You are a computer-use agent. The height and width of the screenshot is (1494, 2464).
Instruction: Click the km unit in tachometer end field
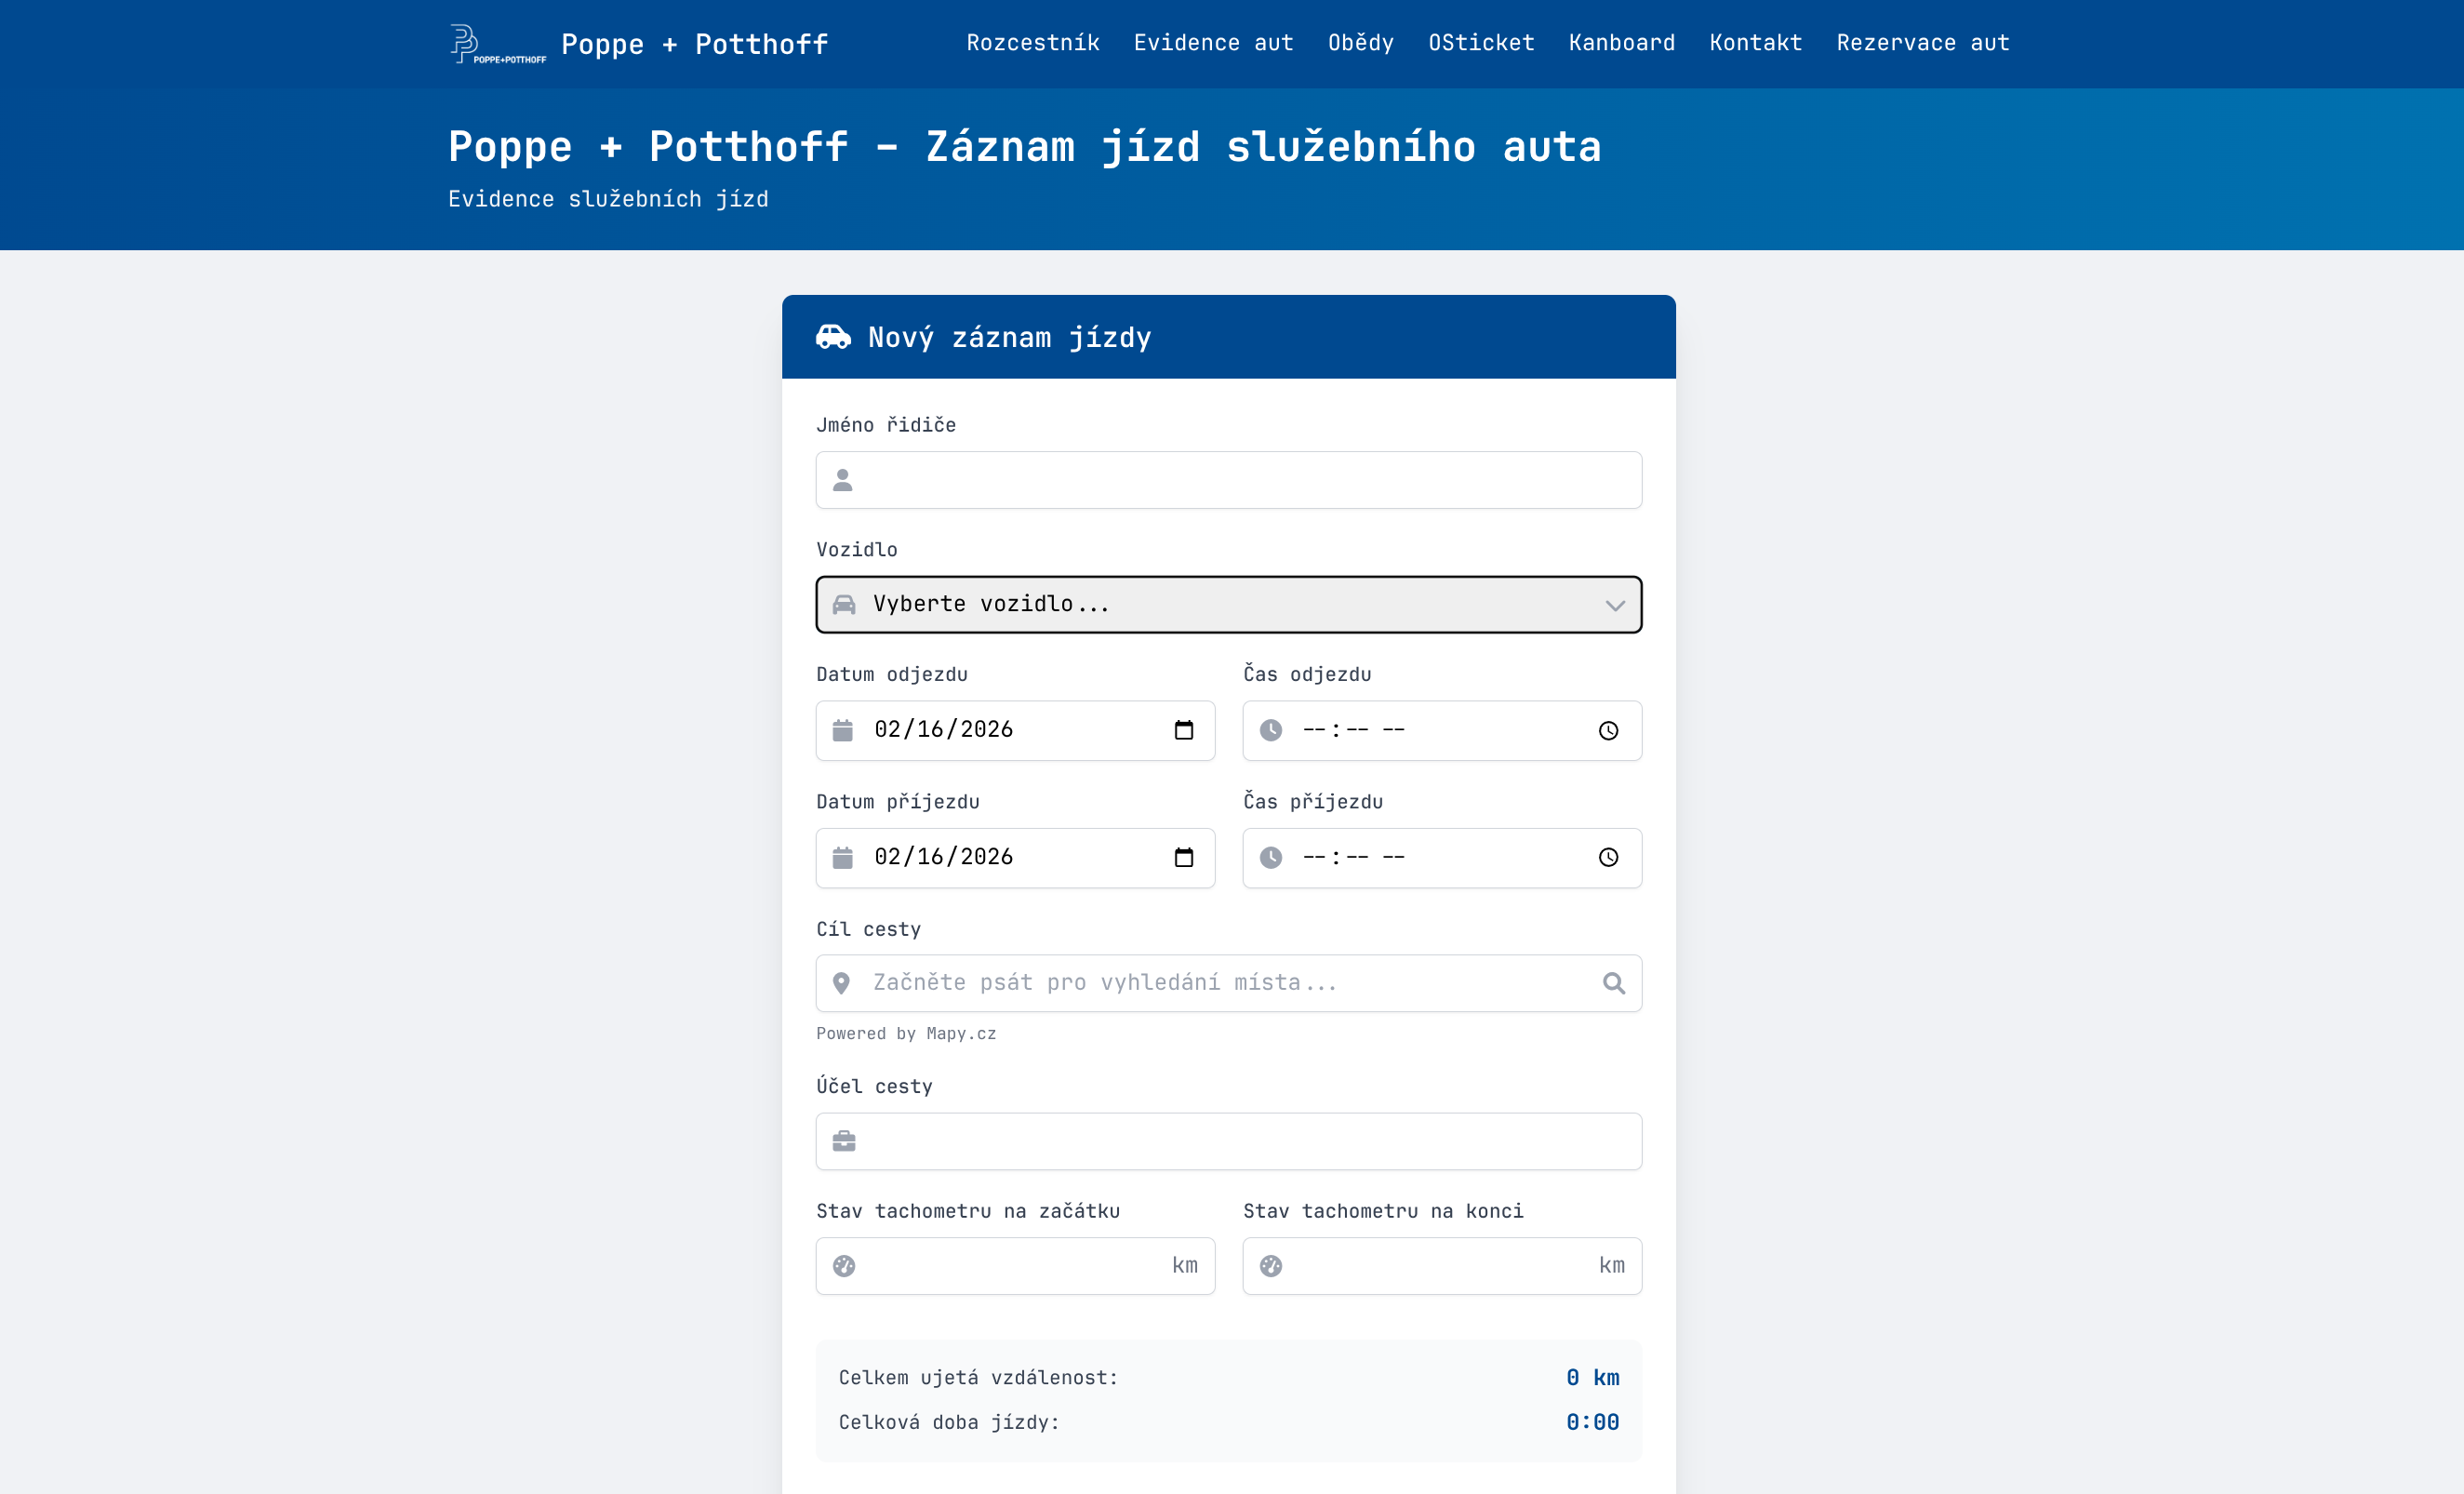pos(1612,1266)
